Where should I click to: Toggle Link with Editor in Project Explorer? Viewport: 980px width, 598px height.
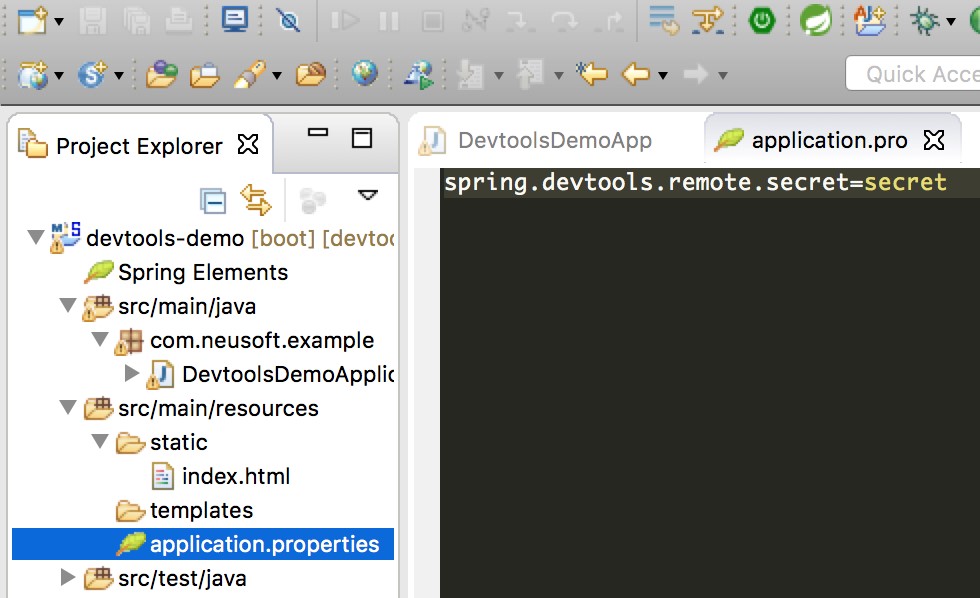256,200
